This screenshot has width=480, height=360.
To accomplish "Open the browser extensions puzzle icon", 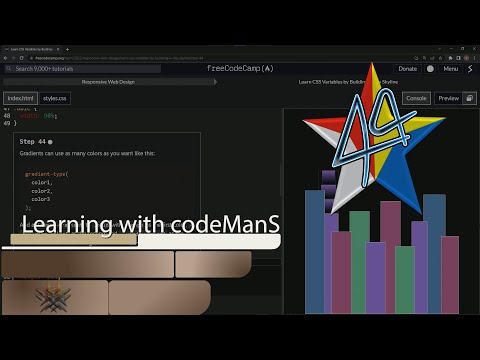I will tap(450, 58).
